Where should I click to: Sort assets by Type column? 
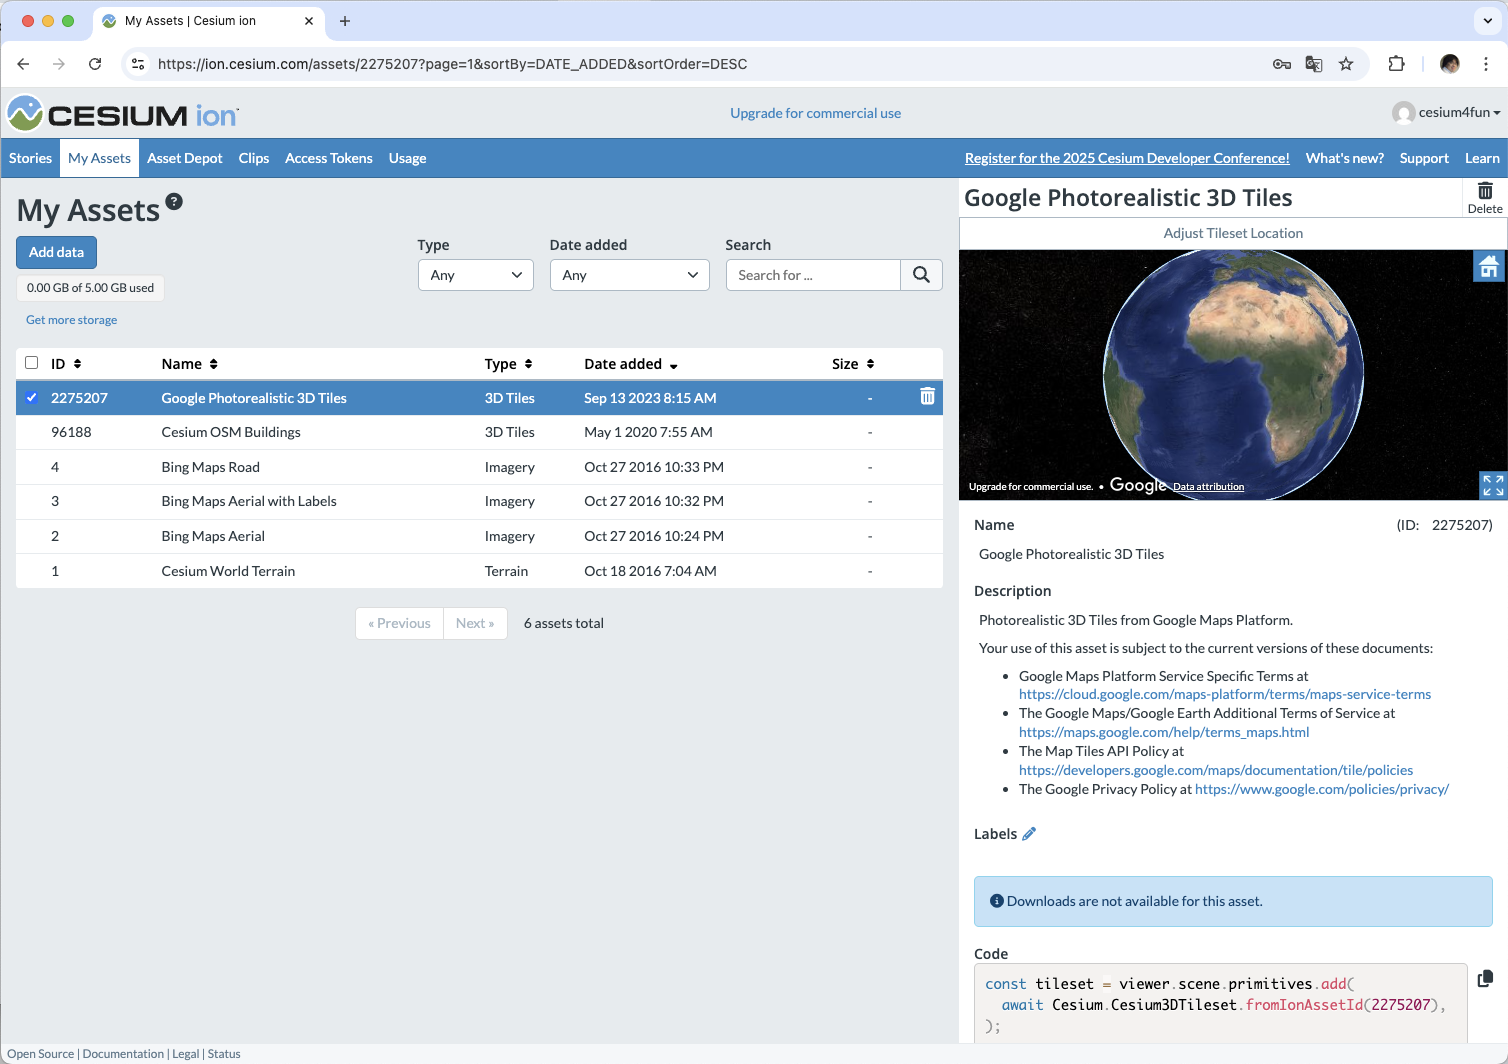coord(509,364)
